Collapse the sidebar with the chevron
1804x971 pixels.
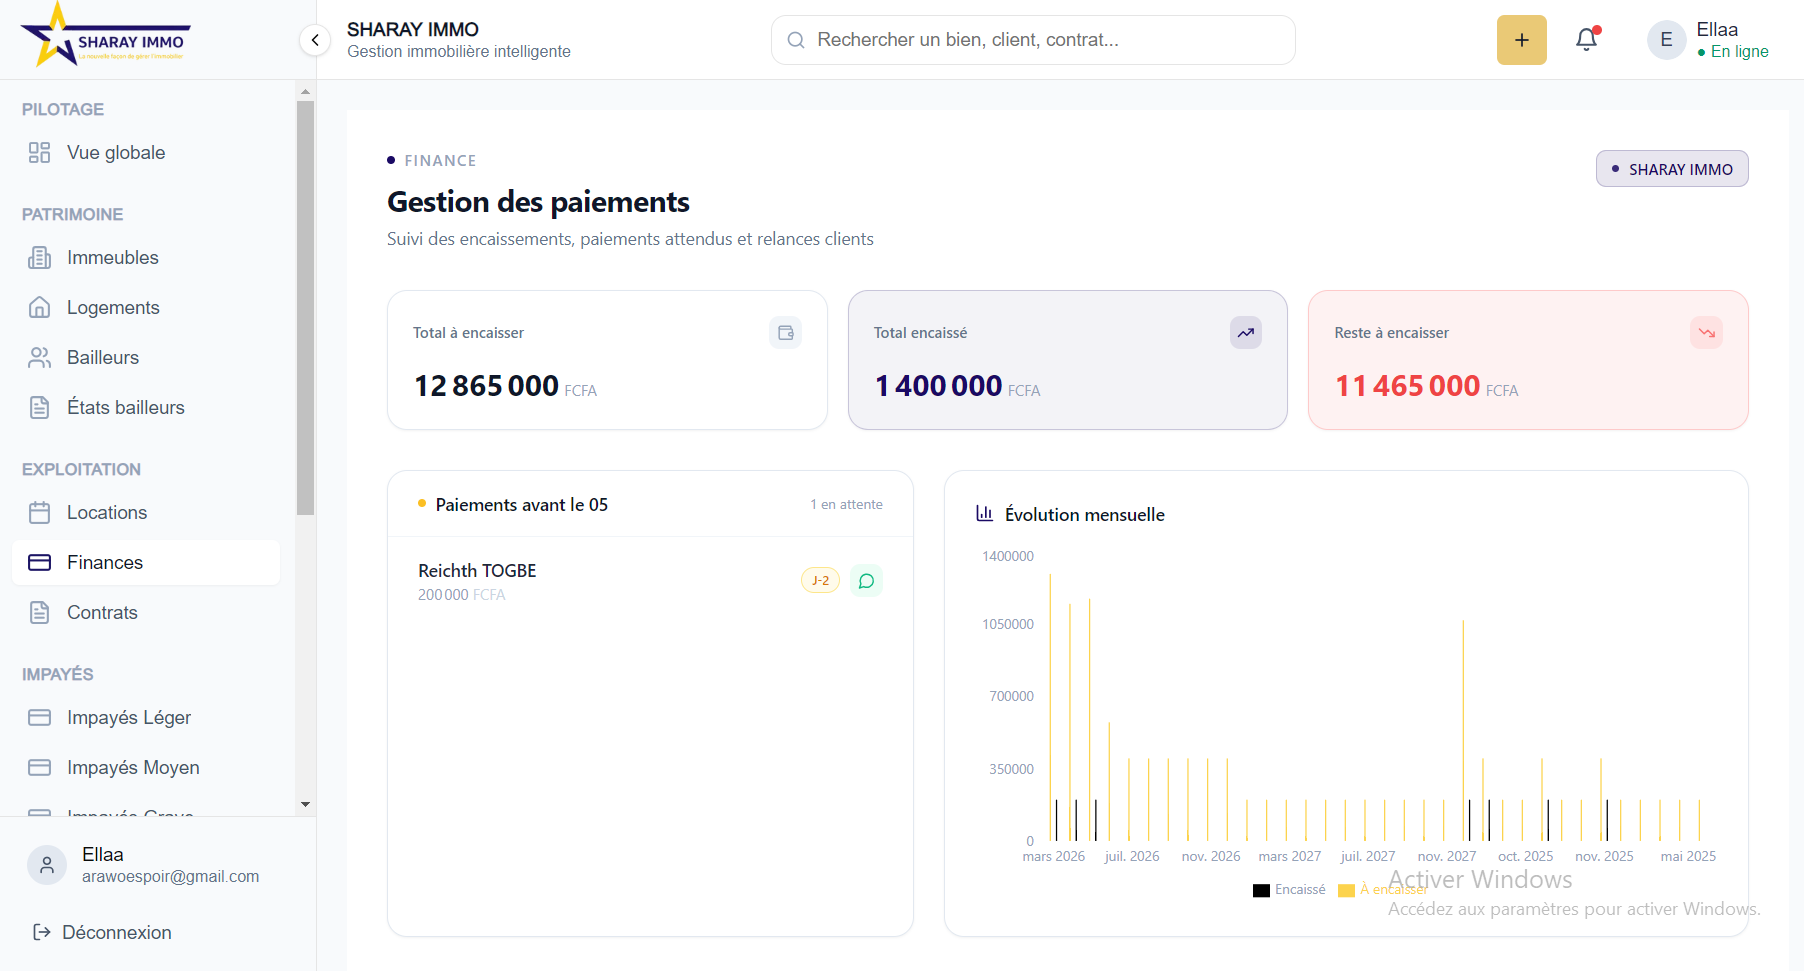[x=315, y=40]
